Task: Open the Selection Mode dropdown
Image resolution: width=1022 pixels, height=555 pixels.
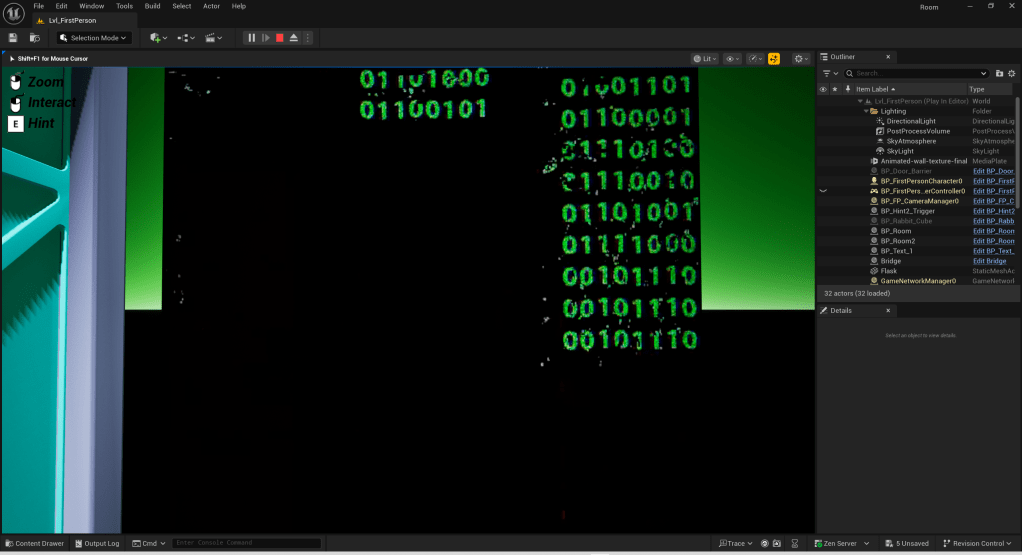Action: pos(95,38)
